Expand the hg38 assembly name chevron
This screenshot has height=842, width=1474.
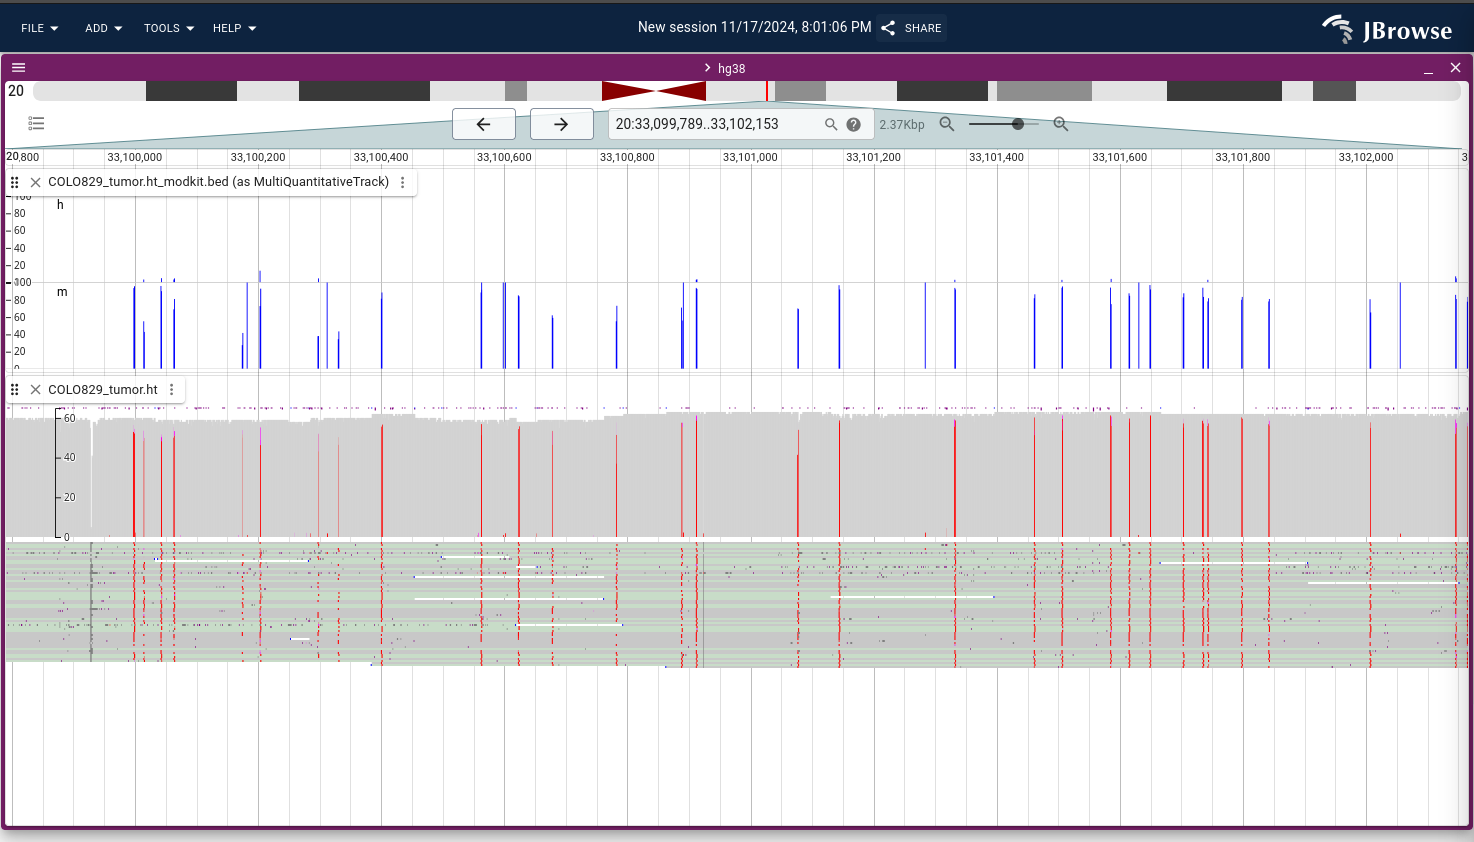(707, 68)
